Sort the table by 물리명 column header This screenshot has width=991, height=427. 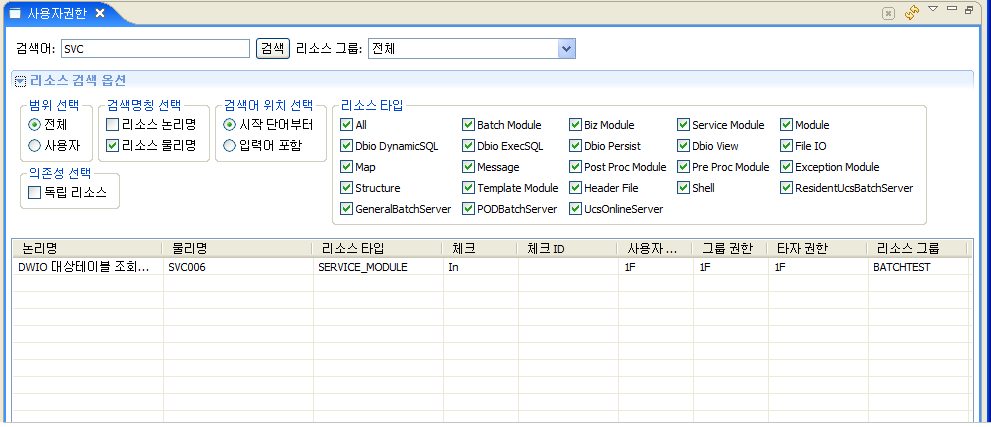(188, 248)
